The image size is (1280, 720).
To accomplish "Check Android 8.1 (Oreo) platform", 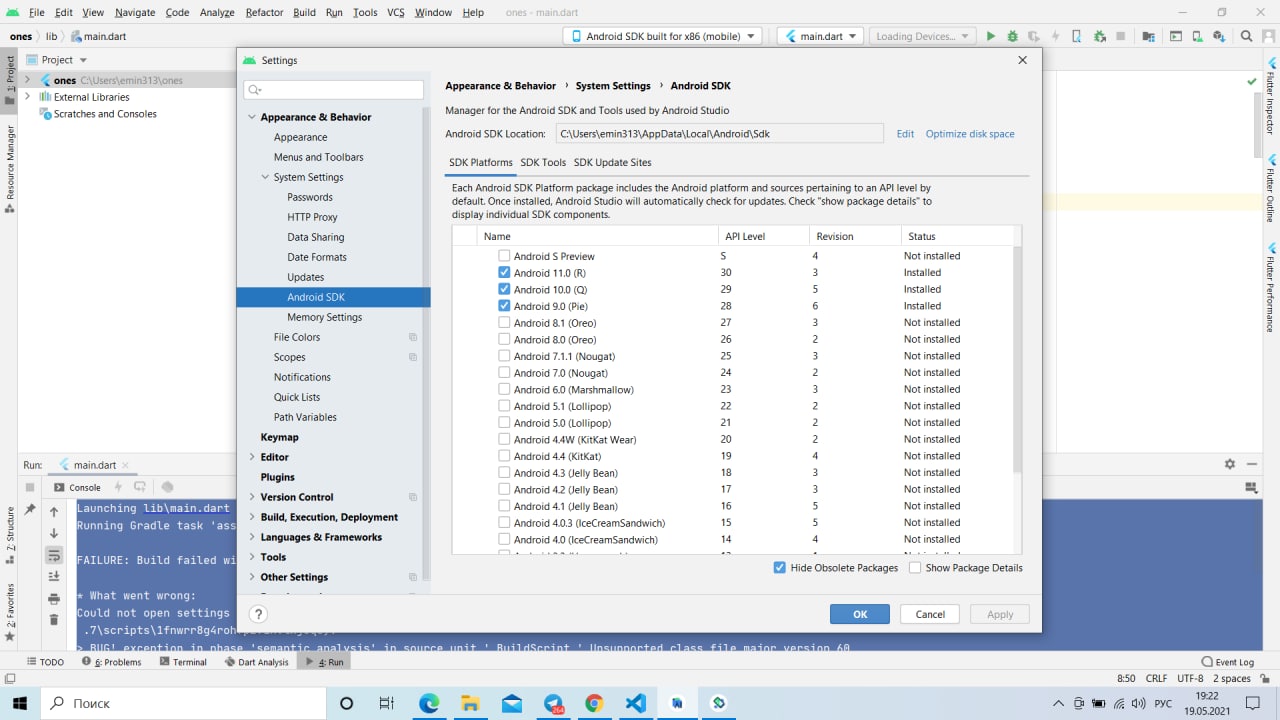I will [x=504, y=322].
